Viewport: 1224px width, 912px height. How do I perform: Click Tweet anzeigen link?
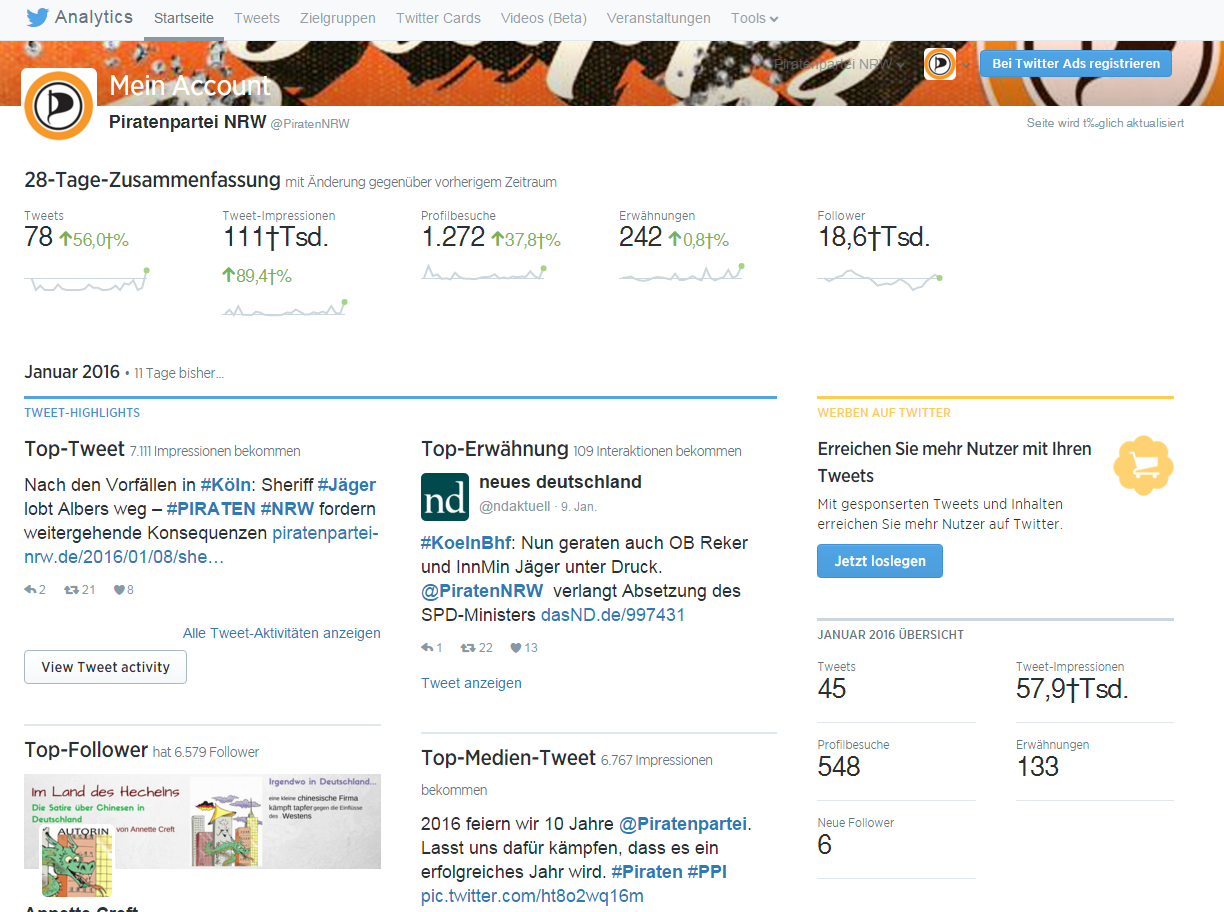tap(471, 683)
